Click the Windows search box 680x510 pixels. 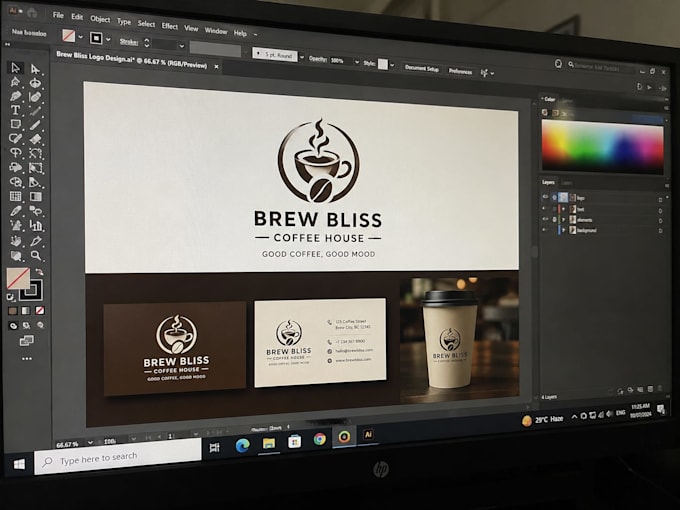coord(118,457)
